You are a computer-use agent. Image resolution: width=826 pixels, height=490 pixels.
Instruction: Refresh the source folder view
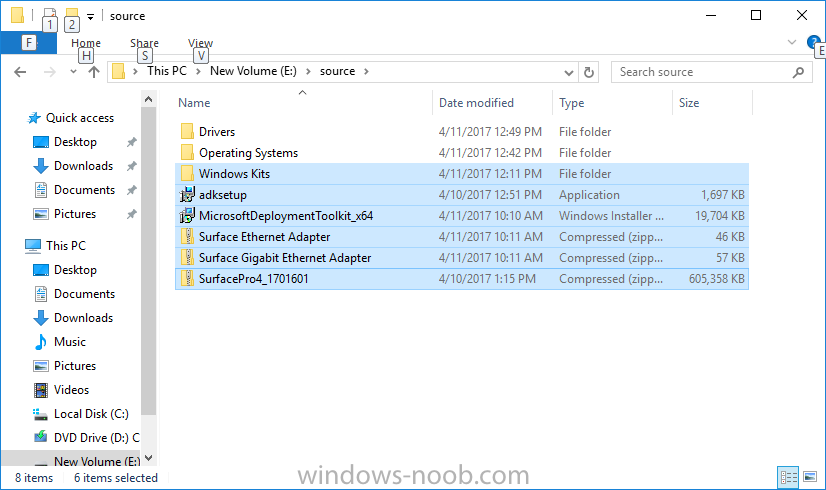click(589, 72)
